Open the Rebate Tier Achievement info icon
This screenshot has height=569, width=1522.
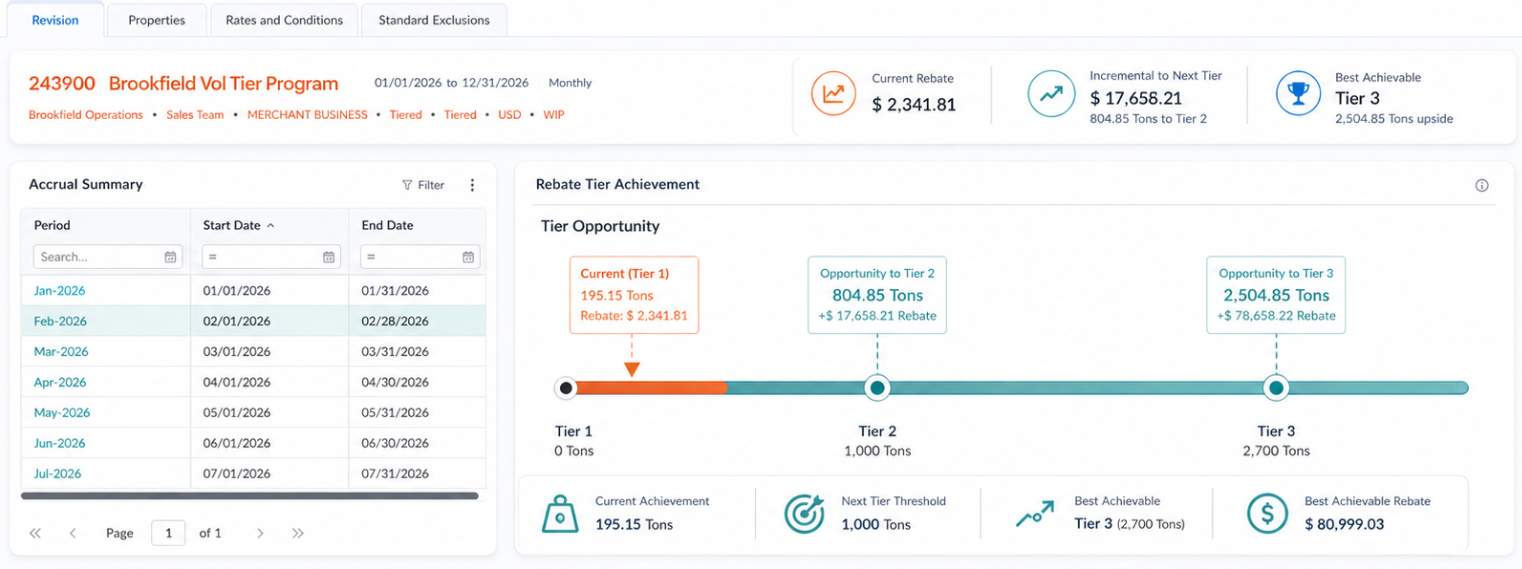click(1482, 185)
